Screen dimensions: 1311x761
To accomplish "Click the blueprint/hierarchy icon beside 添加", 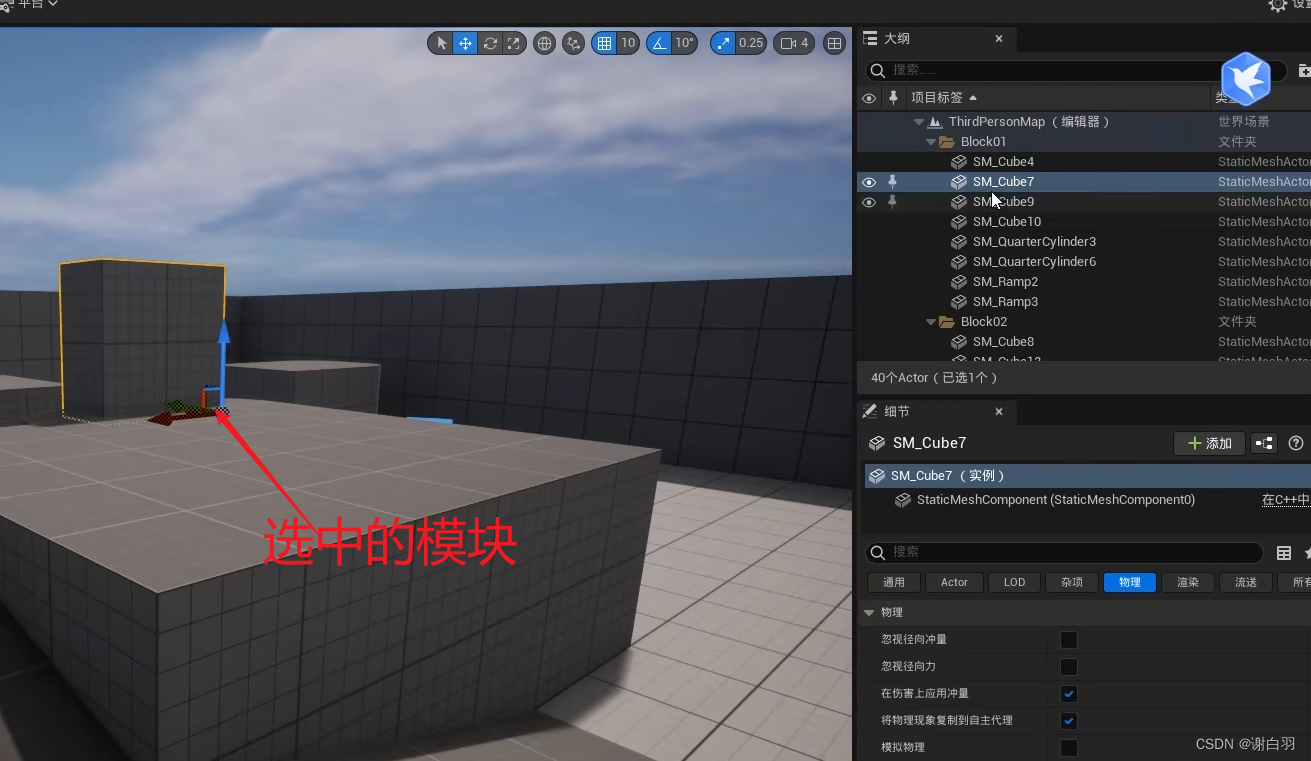I will point(1265,443).
